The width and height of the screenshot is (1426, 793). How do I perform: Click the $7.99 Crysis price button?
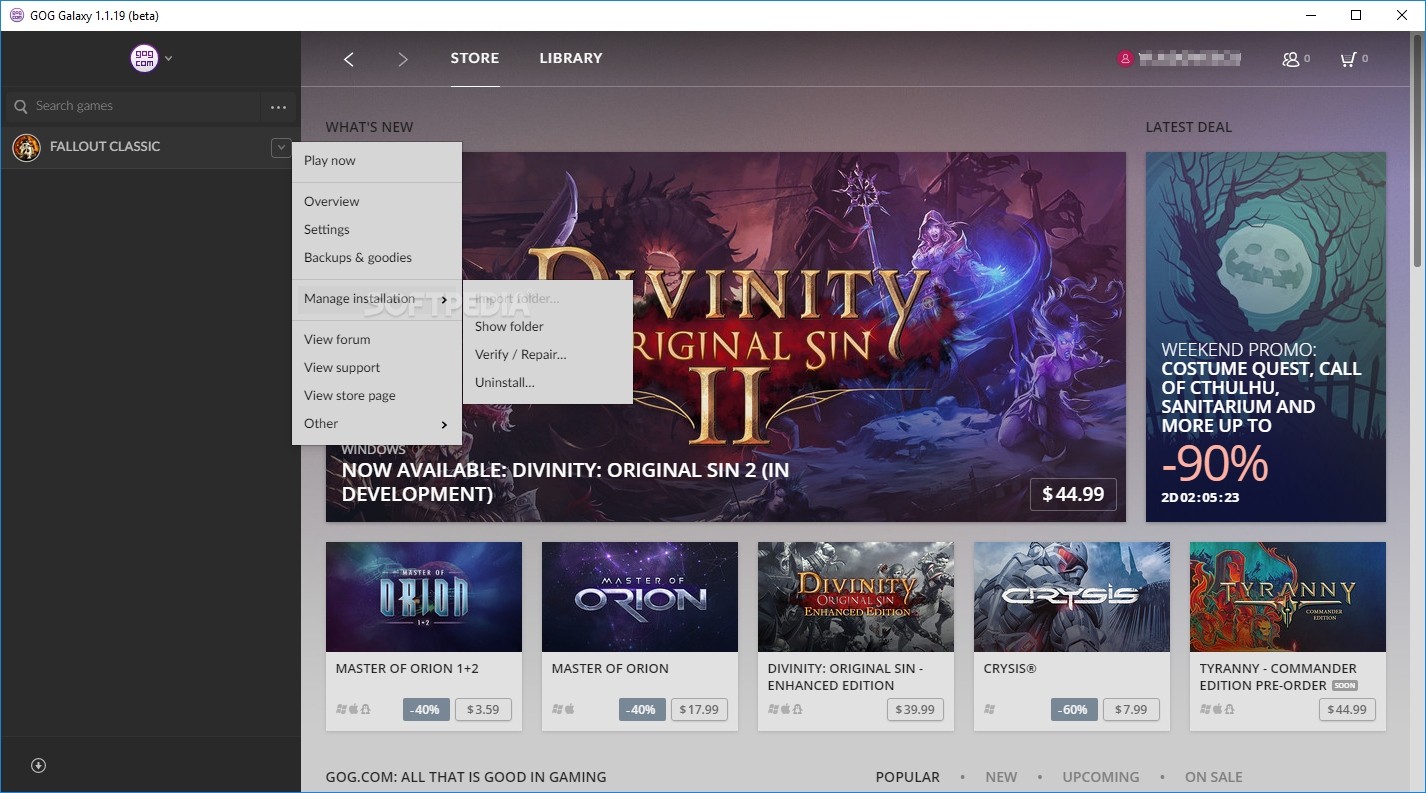click(x=1131, y=709)
